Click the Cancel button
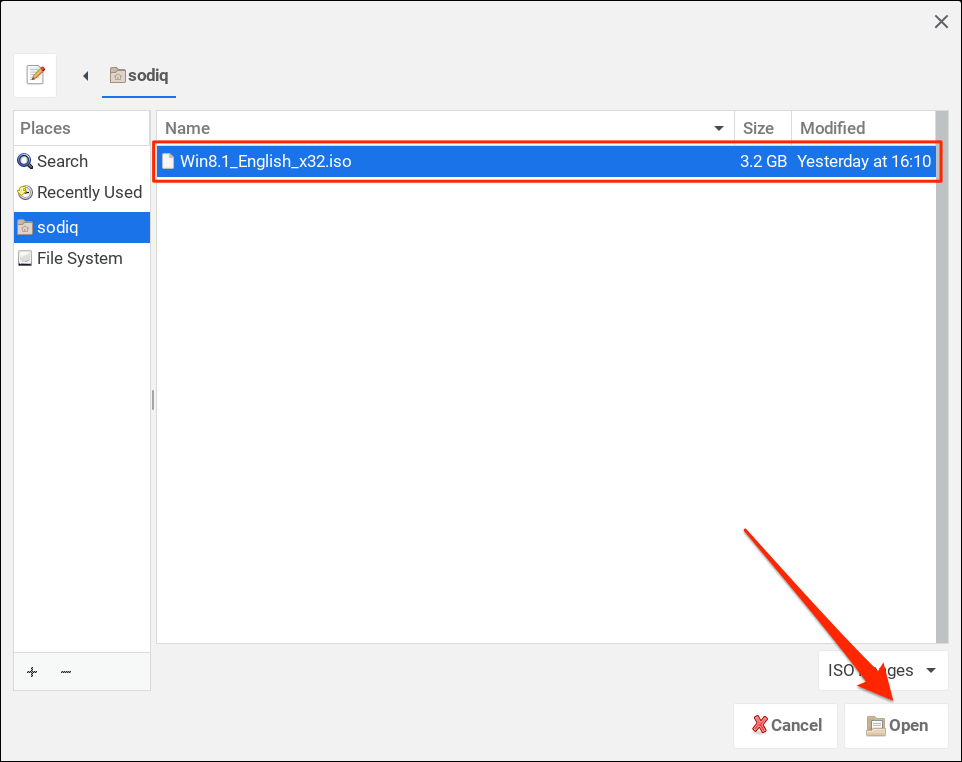Screen dimensions: 962x762 (x=786, y=725)
